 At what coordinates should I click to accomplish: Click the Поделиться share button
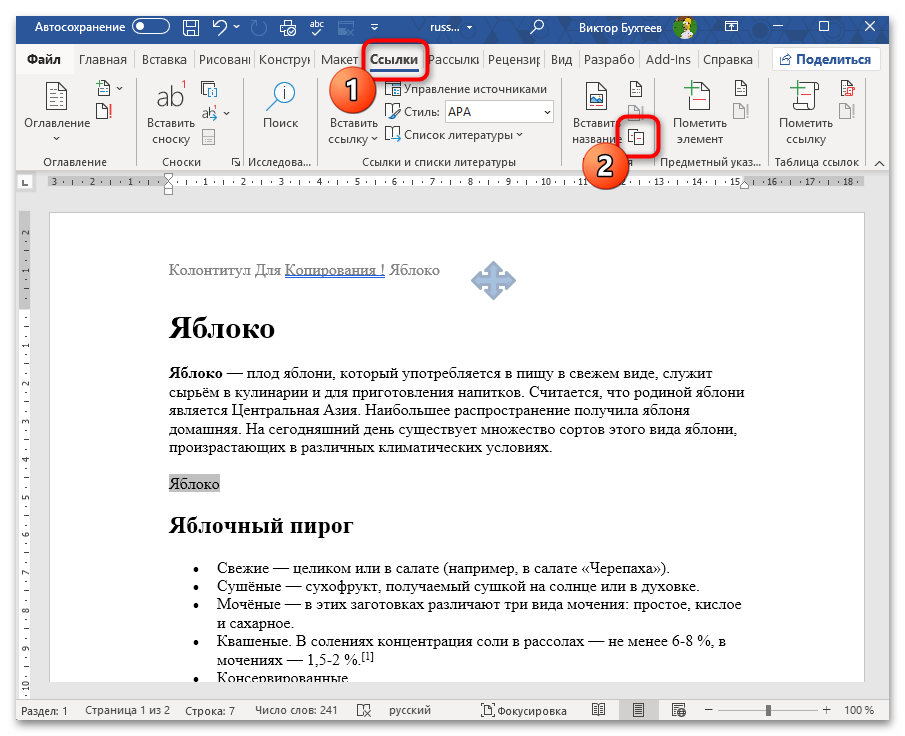tap(826, 59)
